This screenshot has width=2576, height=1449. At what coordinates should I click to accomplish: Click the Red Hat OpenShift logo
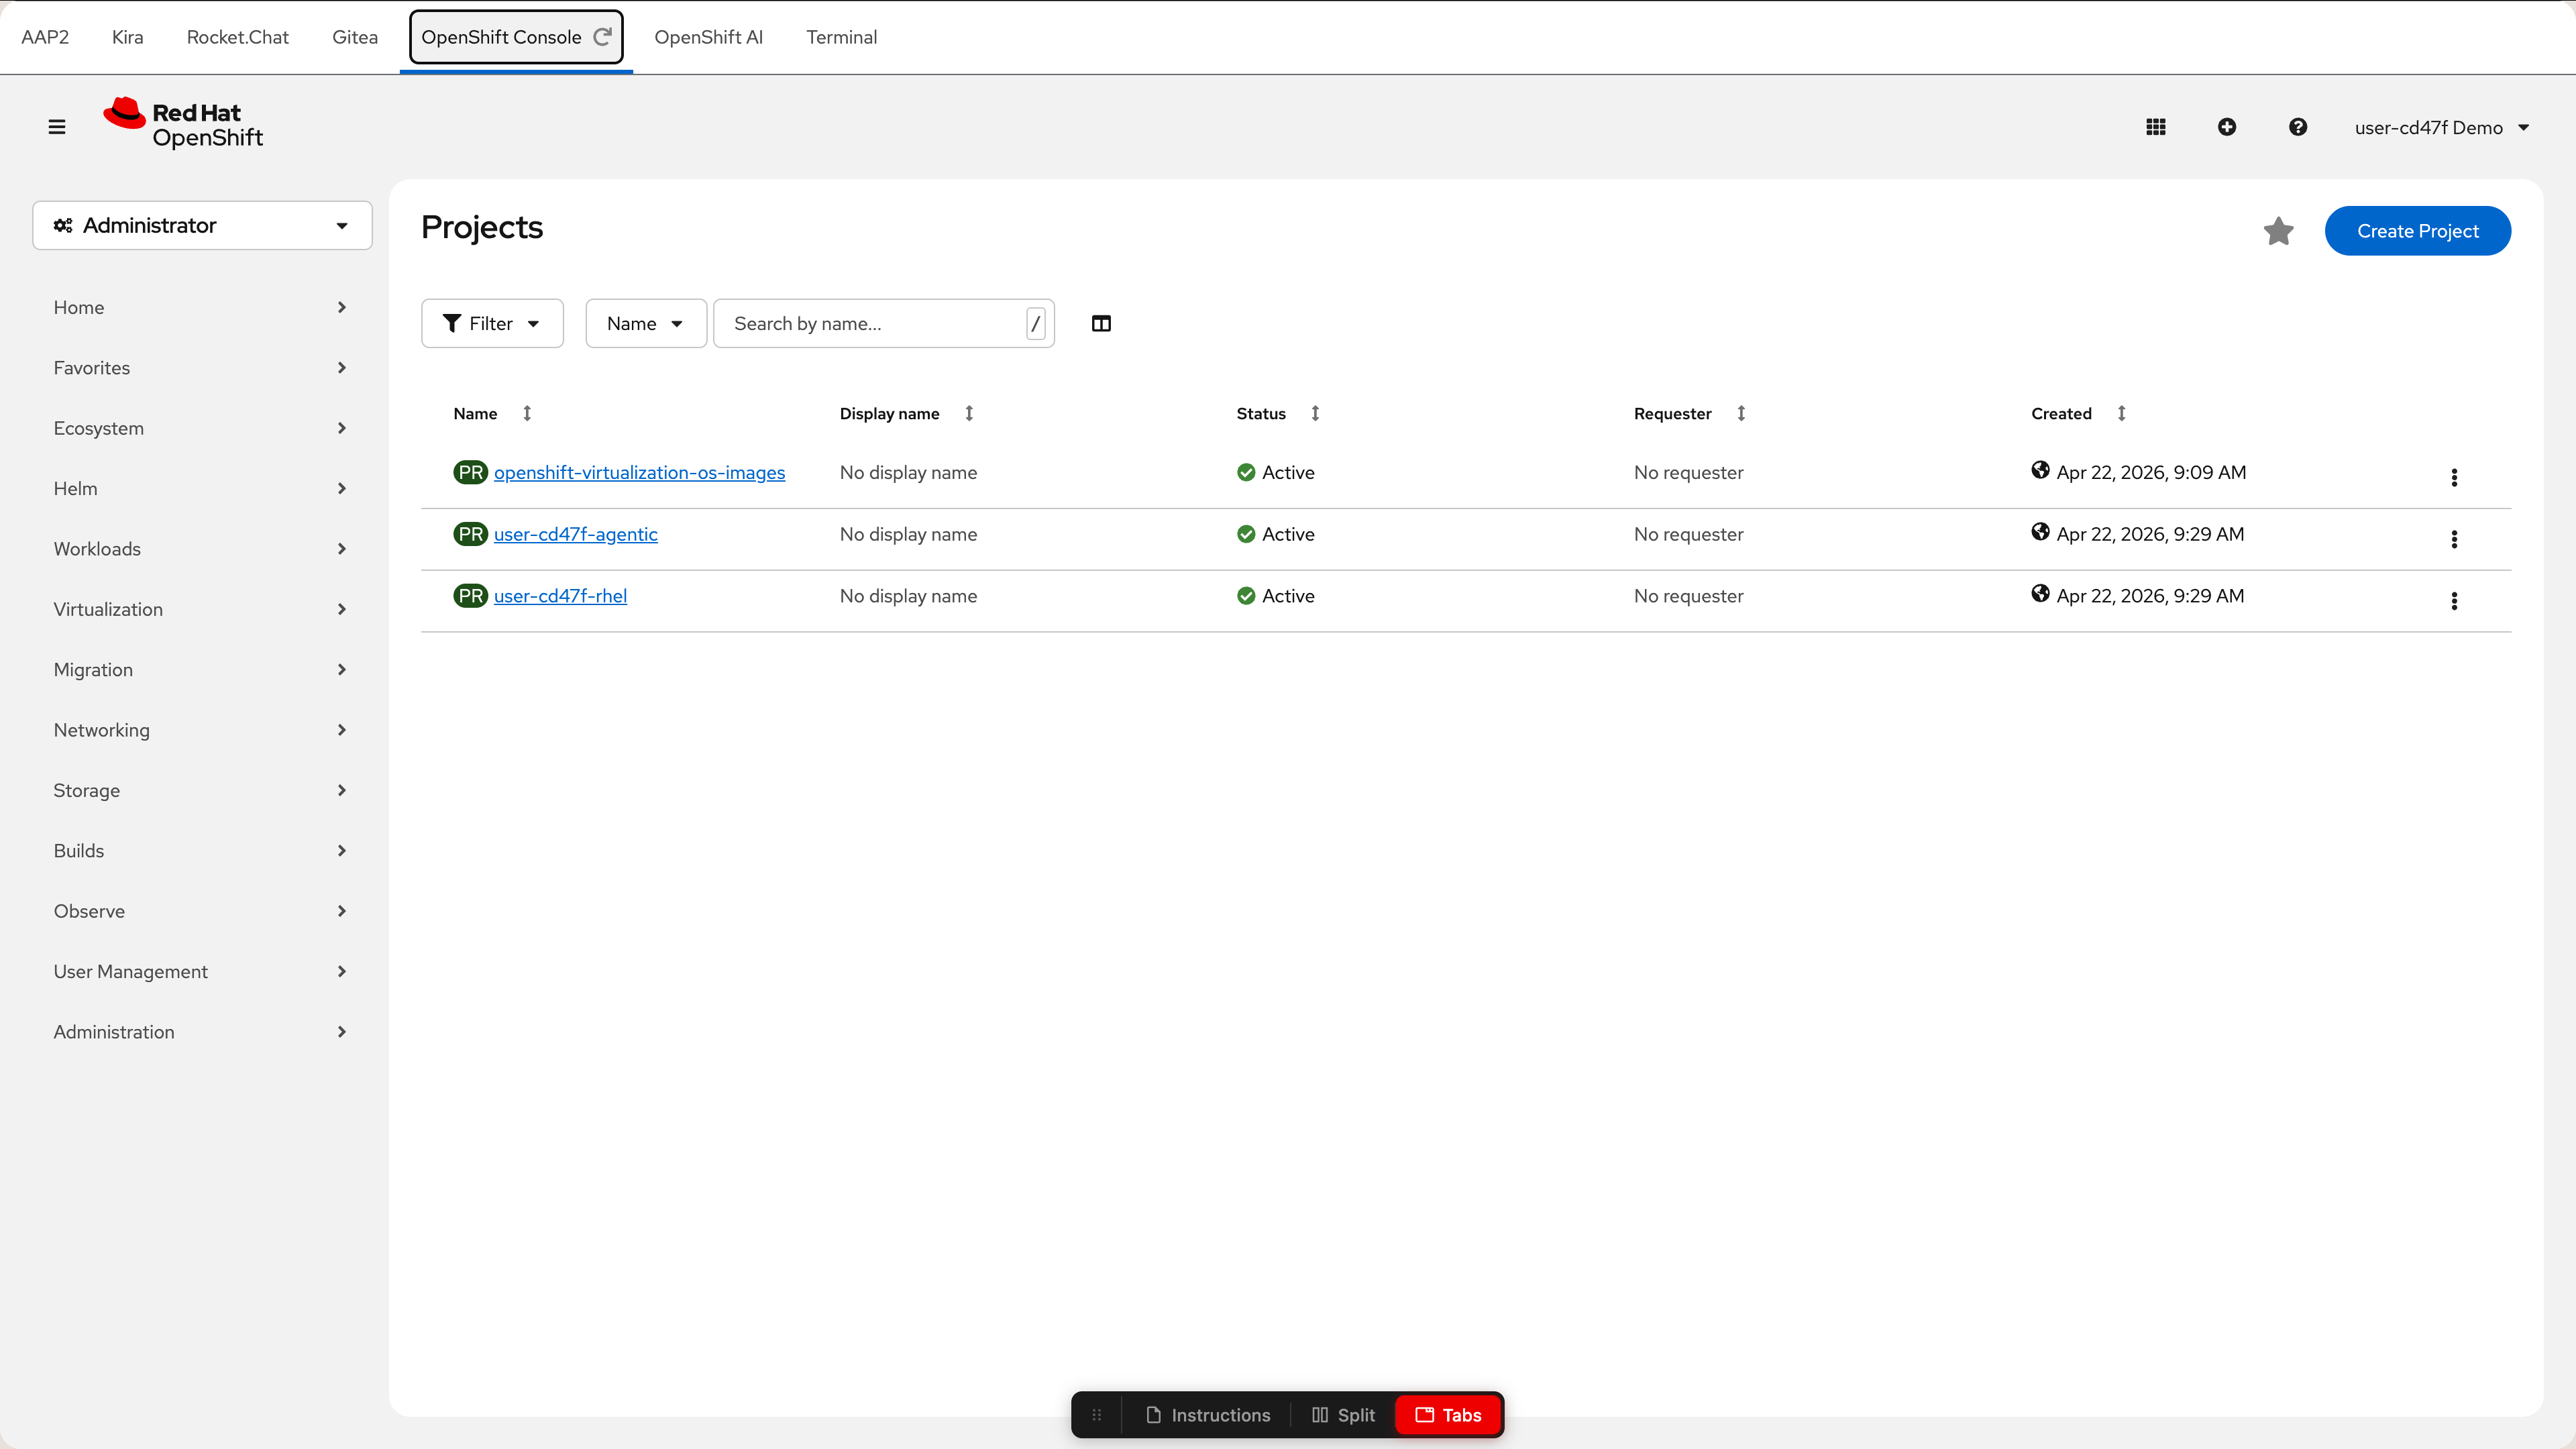coord(183,124)
